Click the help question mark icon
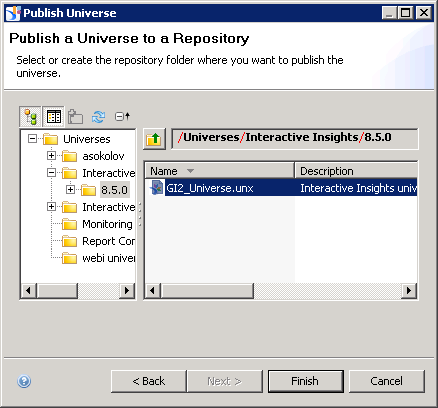 24,381
